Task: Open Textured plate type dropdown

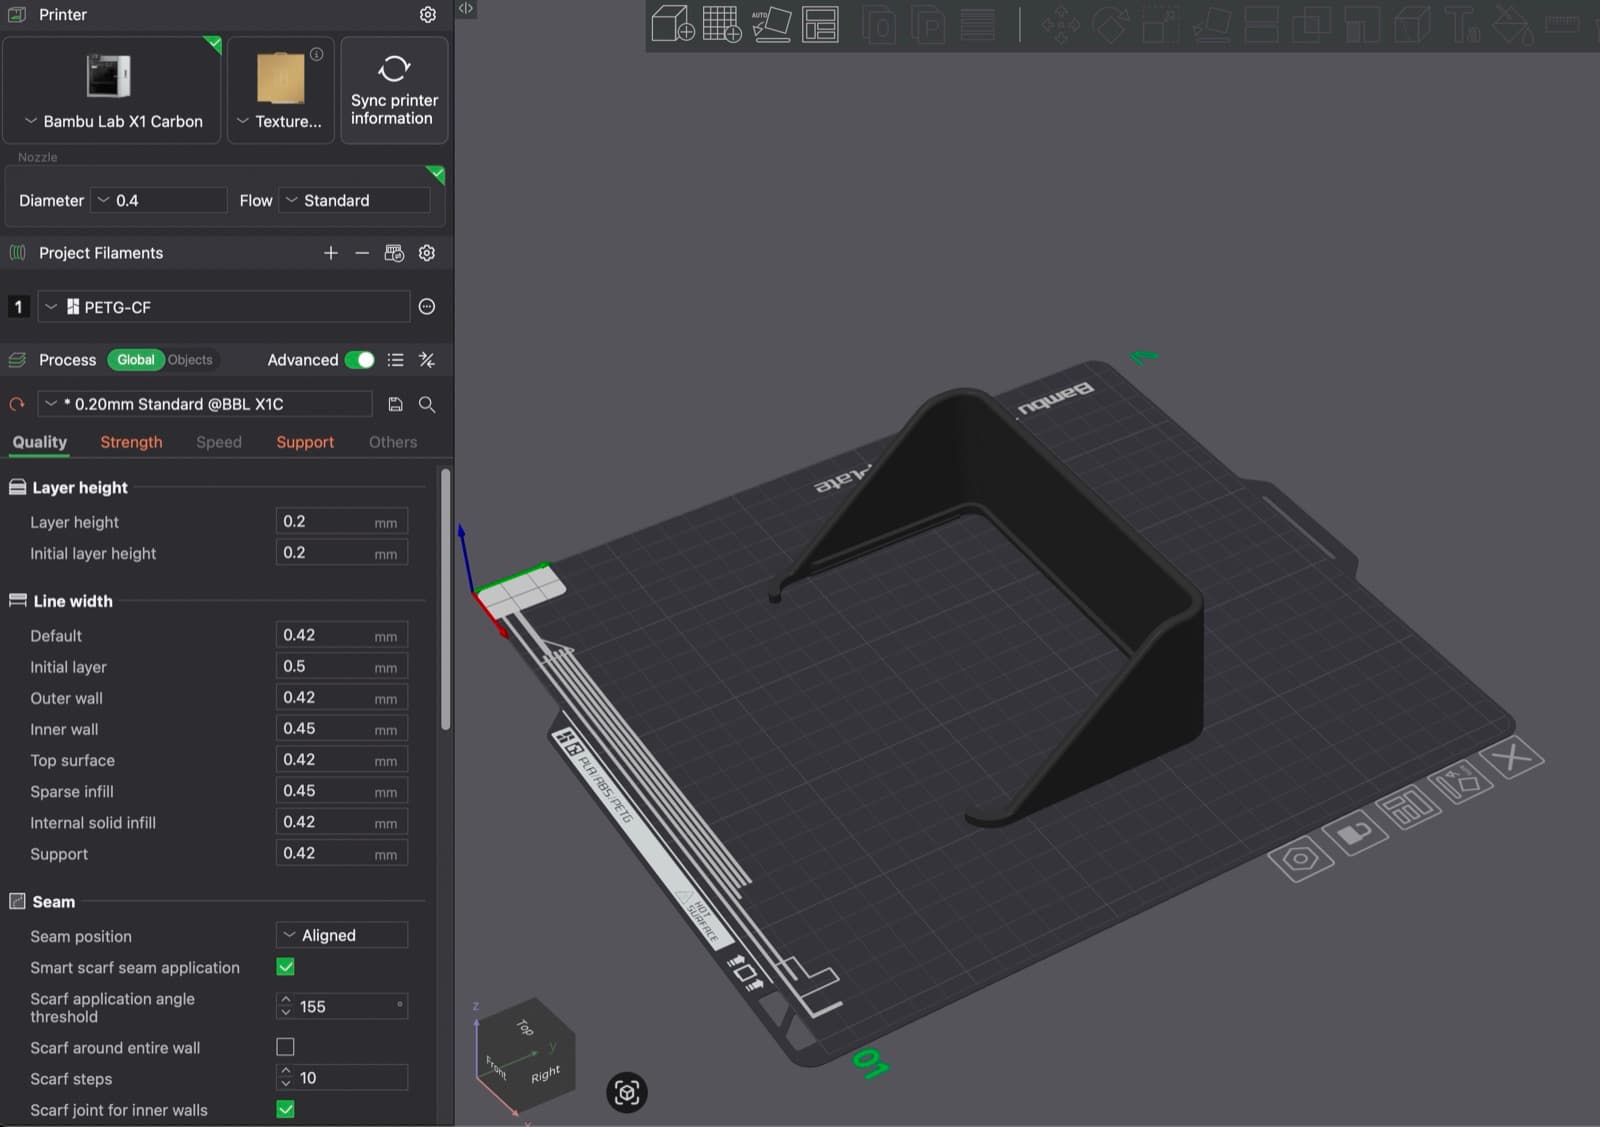Action: coord(281,121)
